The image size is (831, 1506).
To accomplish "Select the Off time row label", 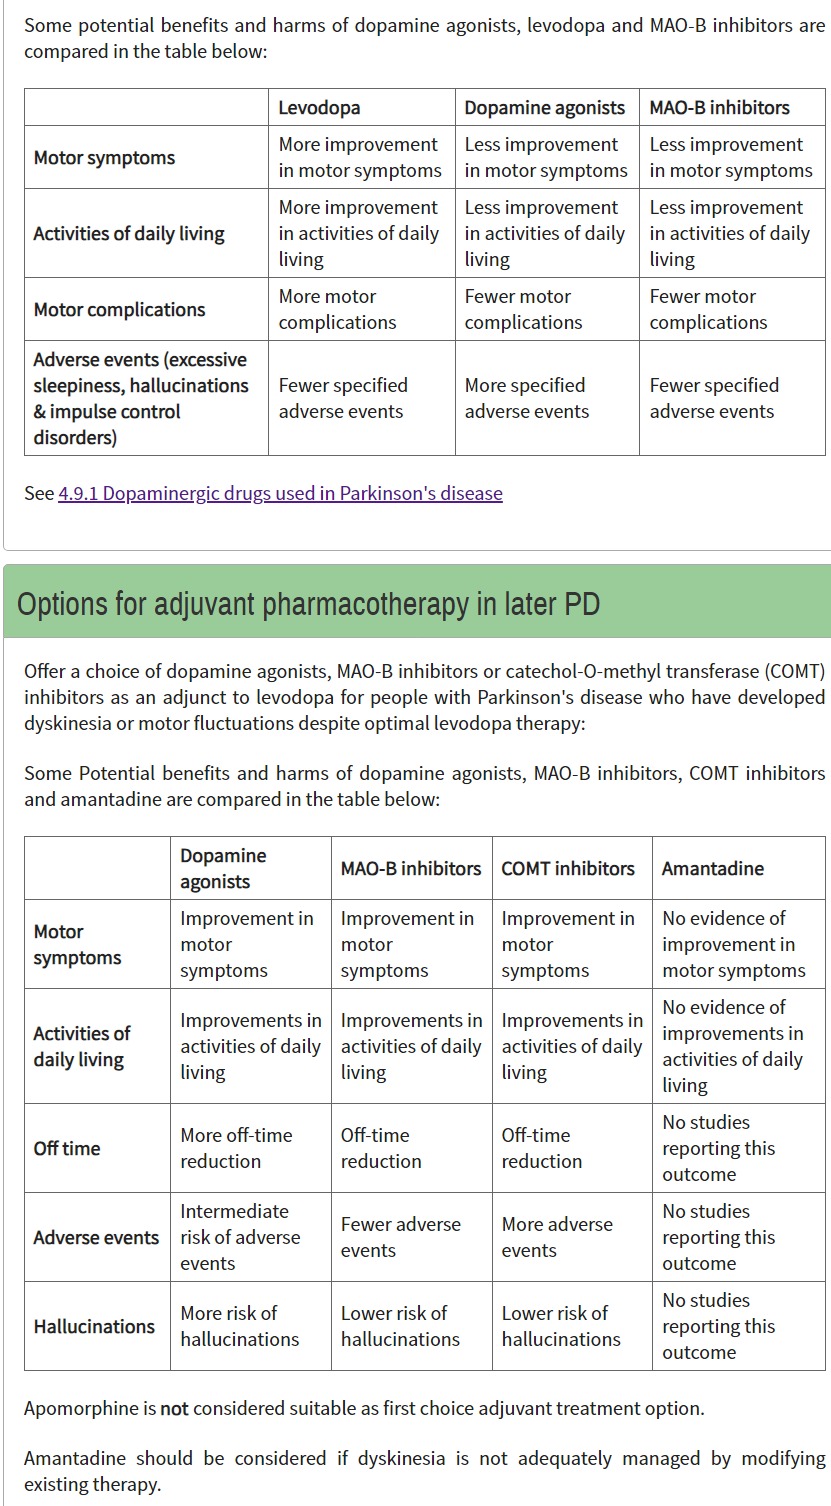I will pyautogui.click(x=67, y=1148).
